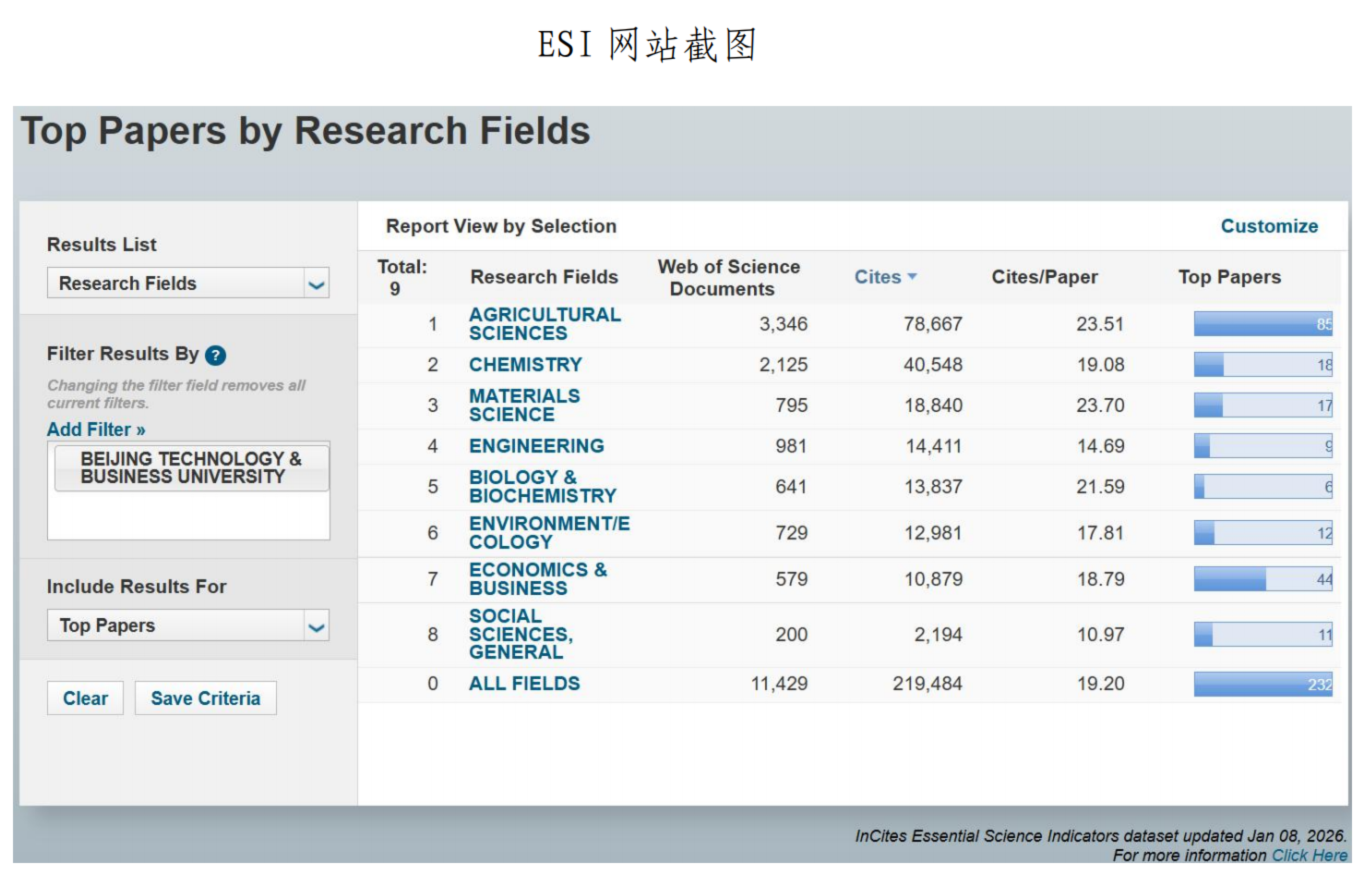Click the Agricultural Sciences top papers bar
This screenshot has width=1356, height=876.
coord(1262,324)
